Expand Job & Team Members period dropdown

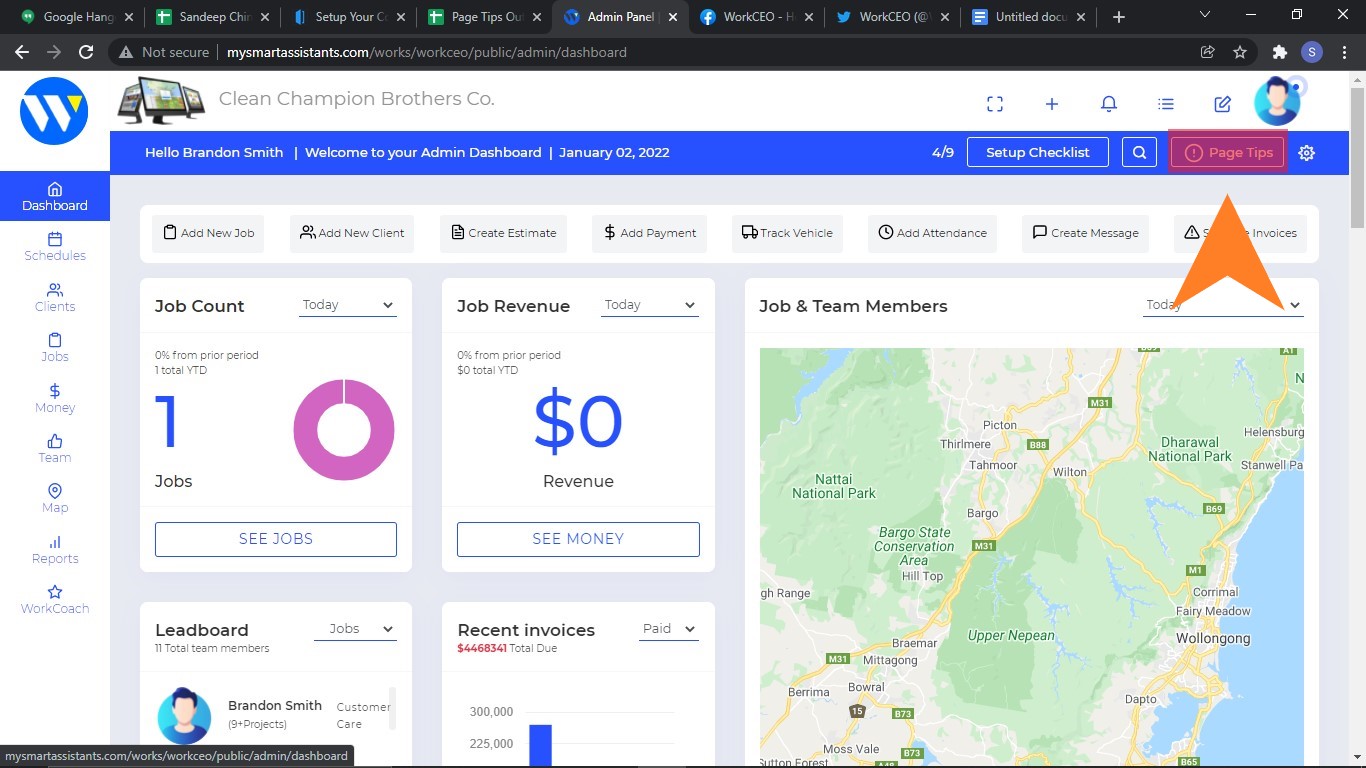coord(1223,305)
